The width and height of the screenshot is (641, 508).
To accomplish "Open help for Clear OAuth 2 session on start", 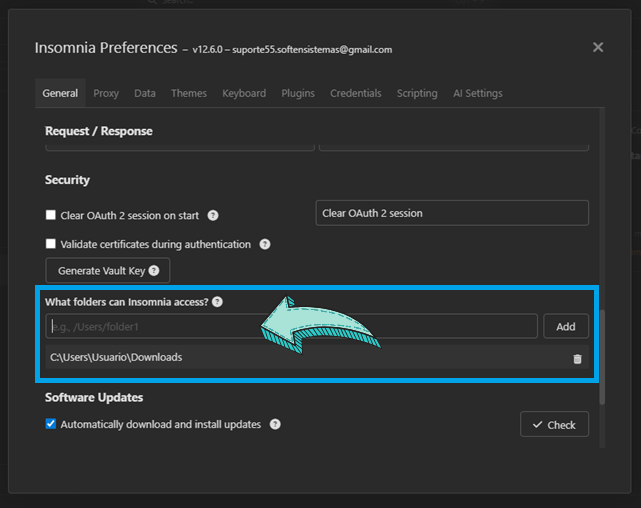I will [213, 215].
